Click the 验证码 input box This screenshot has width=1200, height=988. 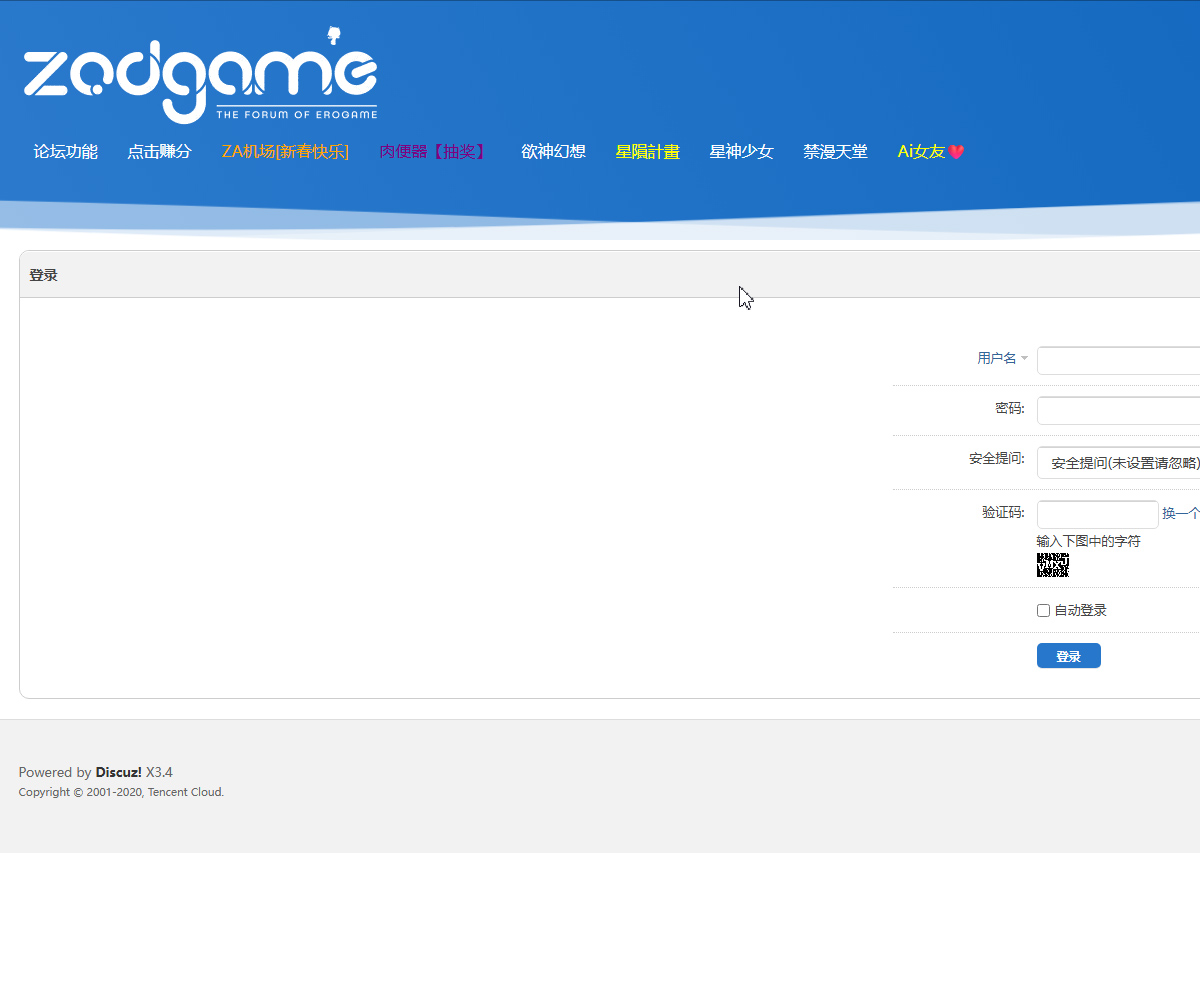(1097, 514)
